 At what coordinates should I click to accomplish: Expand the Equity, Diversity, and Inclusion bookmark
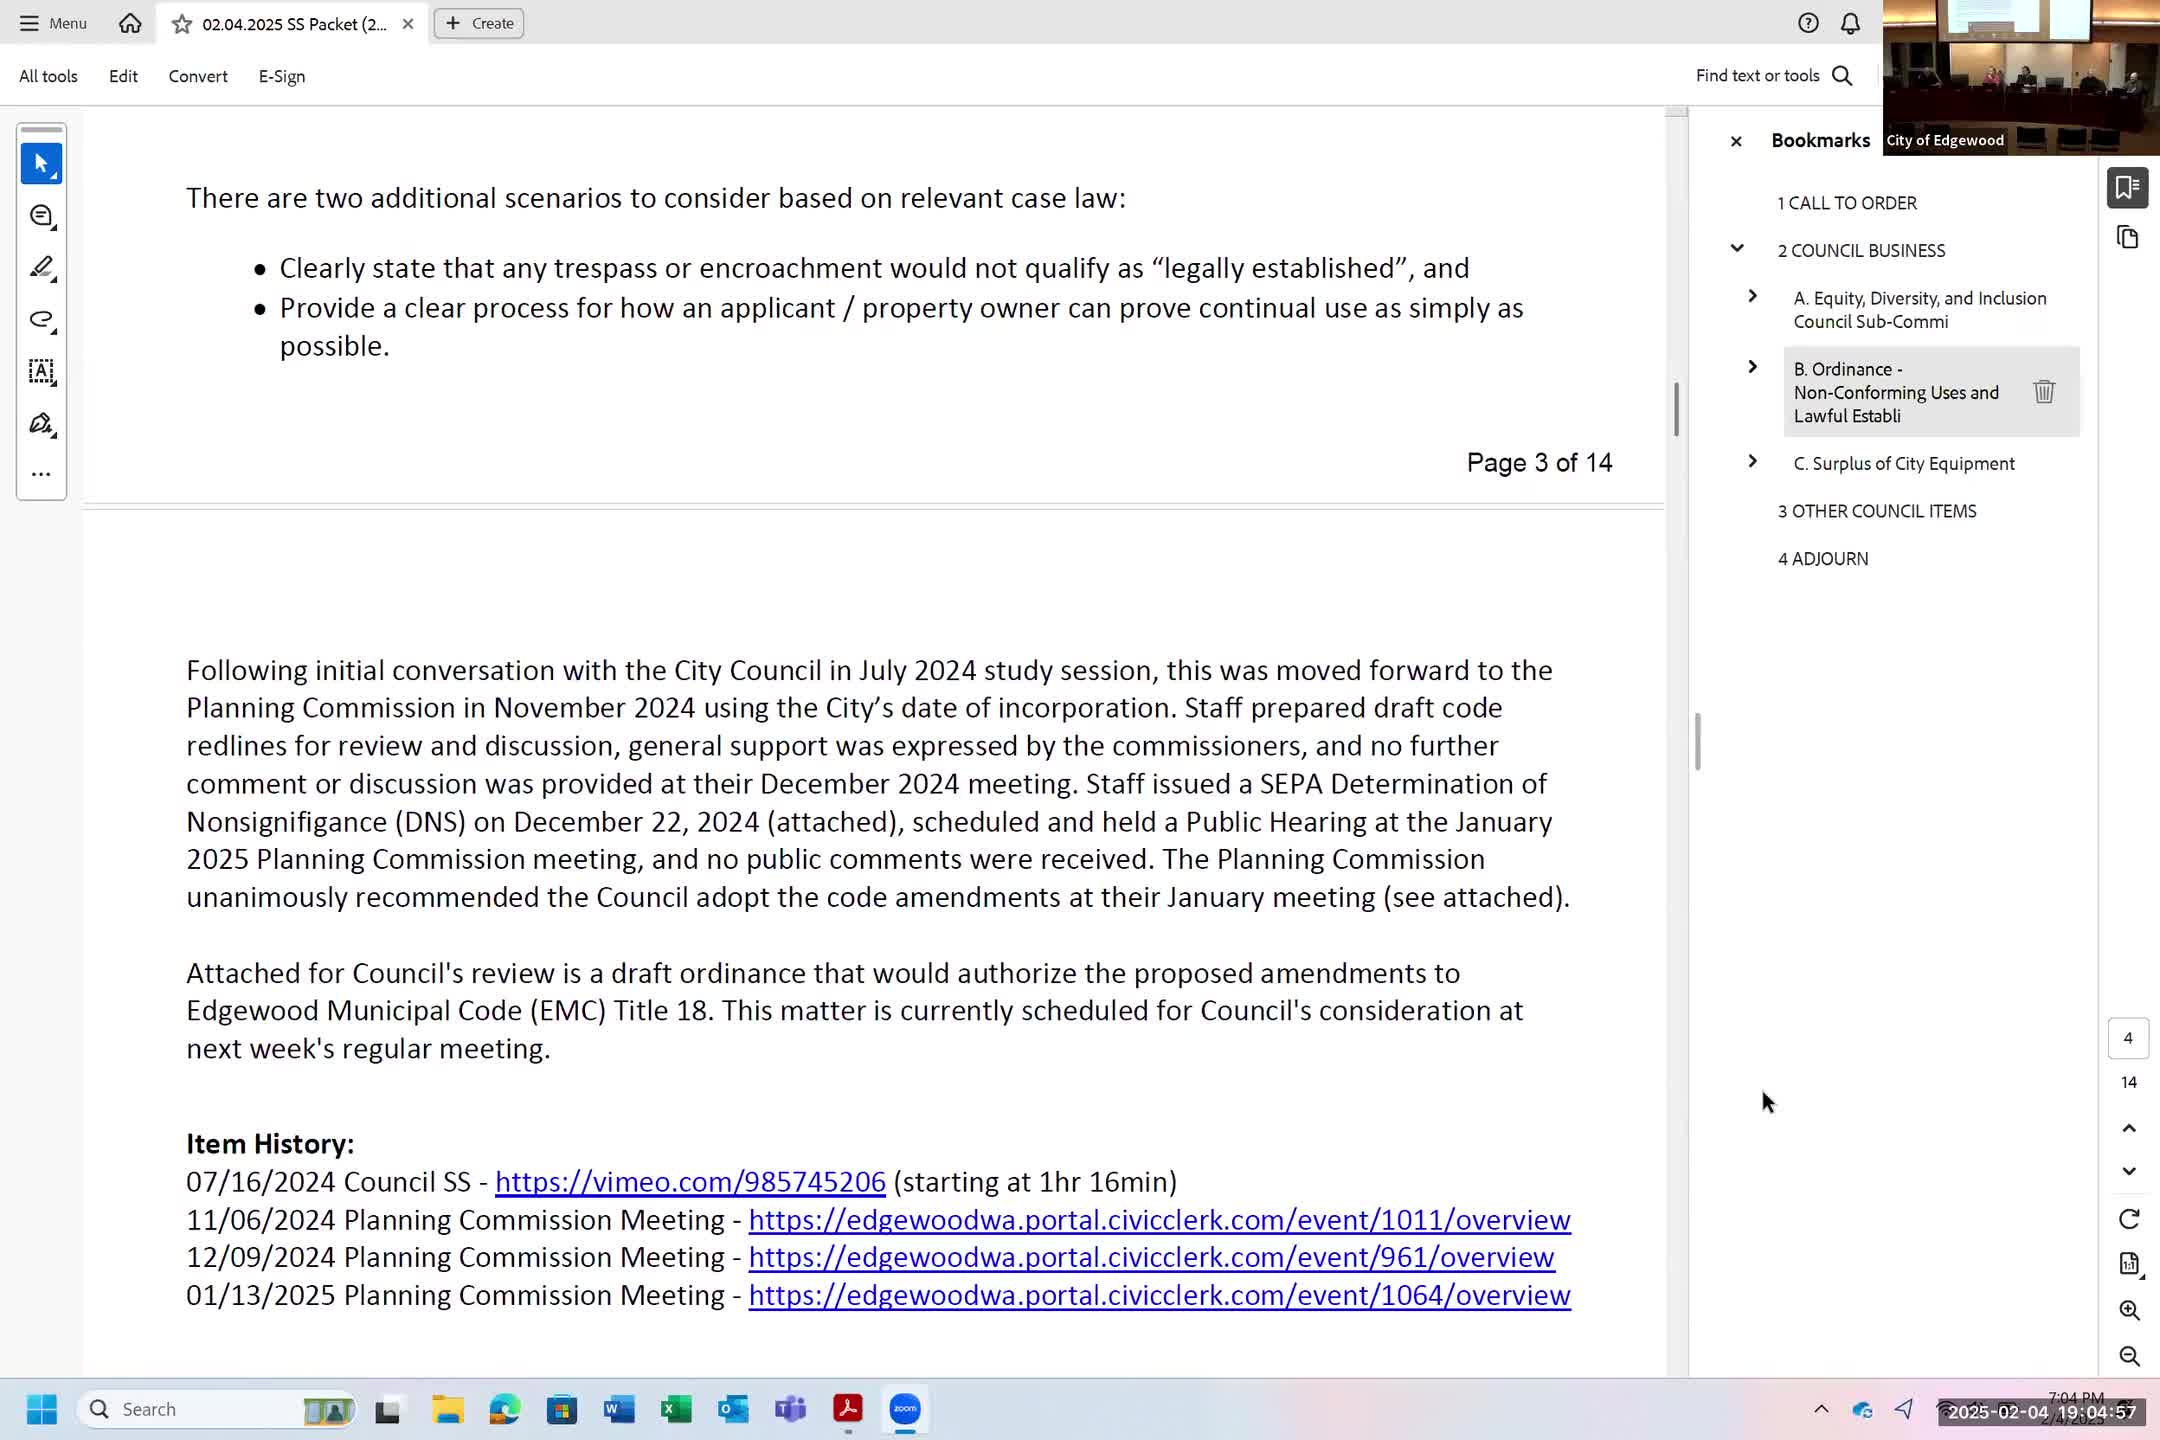click(1752, 296)
